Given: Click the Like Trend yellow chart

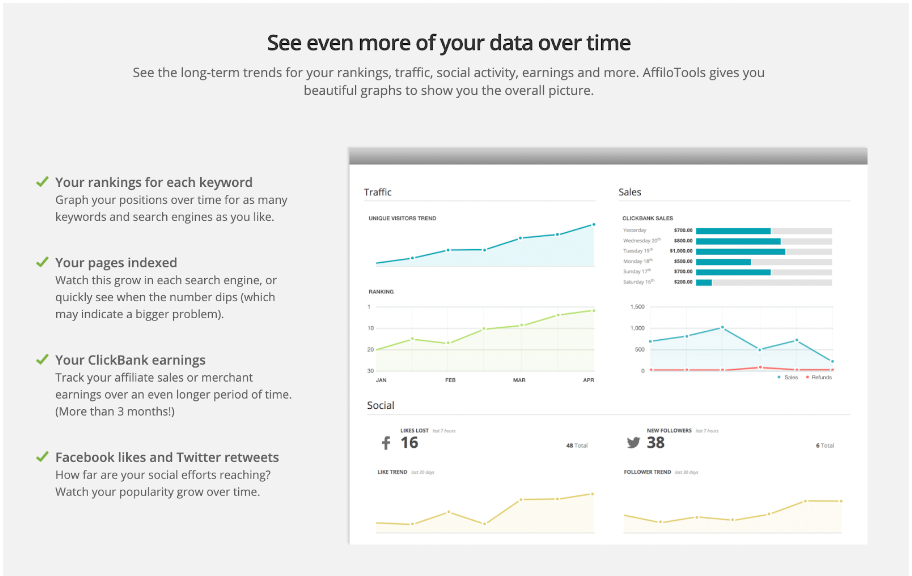Looking at the screenshot, I should 485,508.
